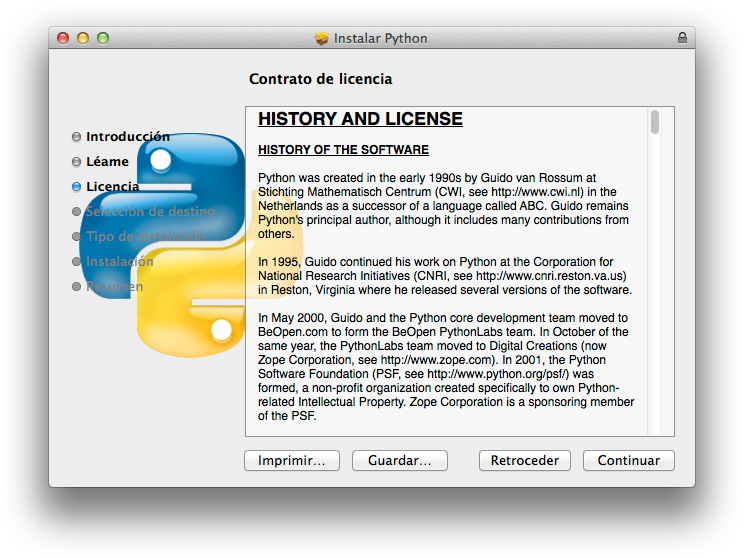Click the Resumen step label
Image resolution: width=744 pixels, height=558 pixels.
point(114,287)
